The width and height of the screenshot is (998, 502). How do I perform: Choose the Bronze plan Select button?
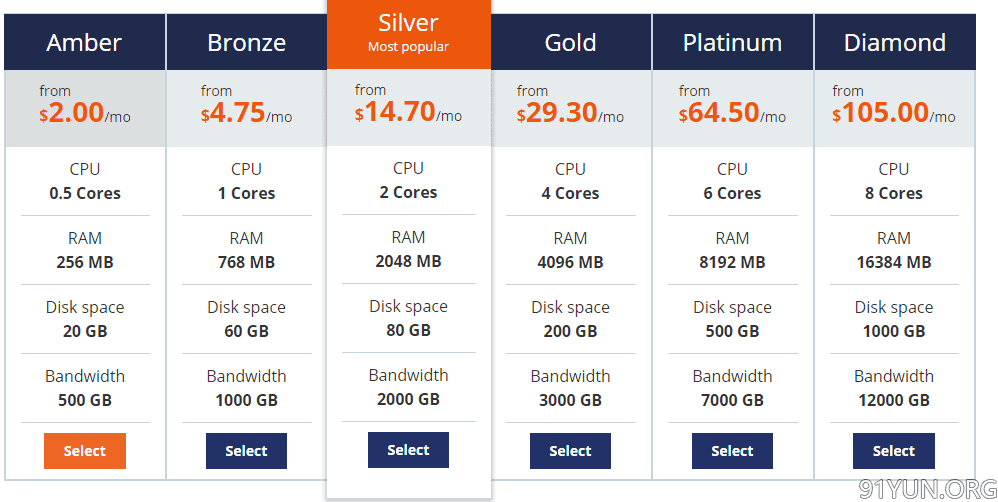tap(246, 450)
